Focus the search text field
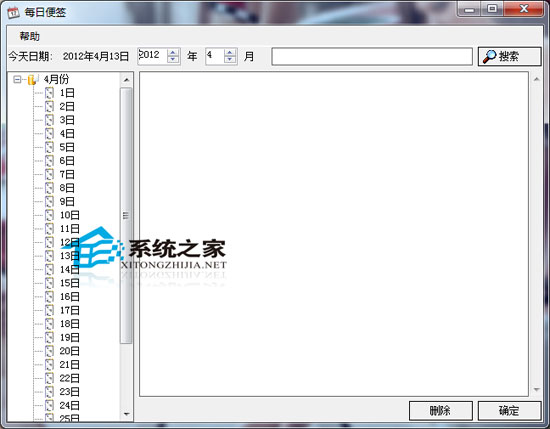Screen dimensions: 550x429 (372, 56)
